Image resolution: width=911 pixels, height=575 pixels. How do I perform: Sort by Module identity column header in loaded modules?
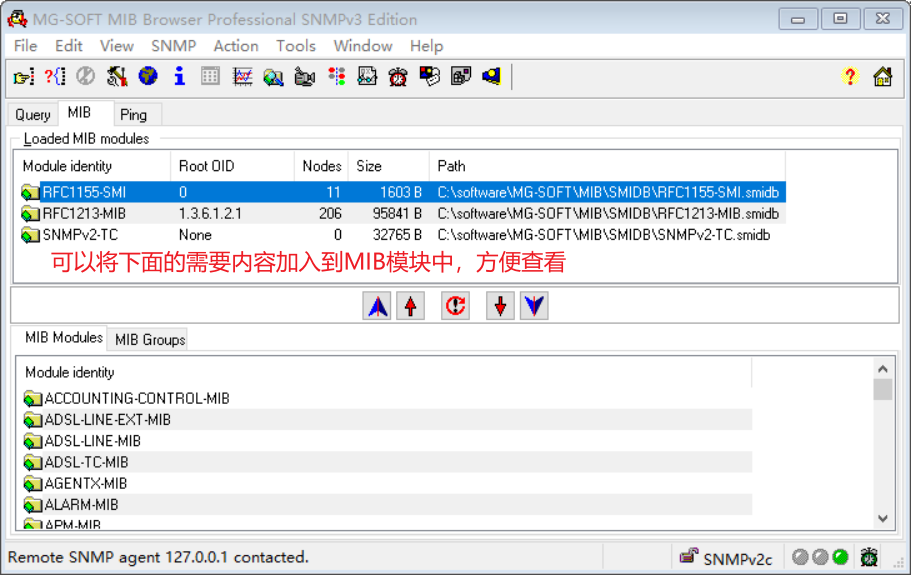[x=92, y=166]
